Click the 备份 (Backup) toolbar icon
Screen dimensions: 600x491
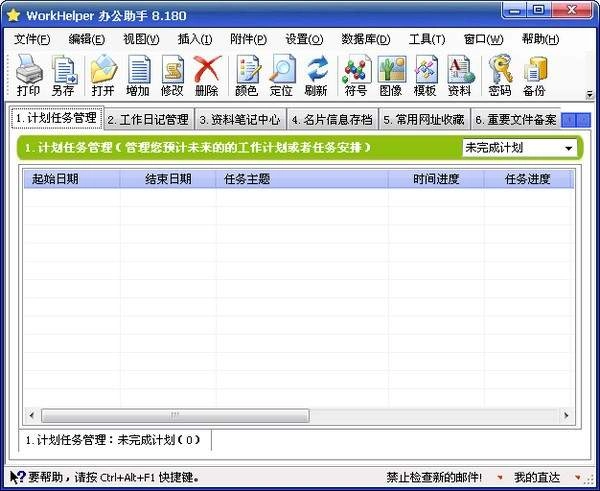[534, 75]
